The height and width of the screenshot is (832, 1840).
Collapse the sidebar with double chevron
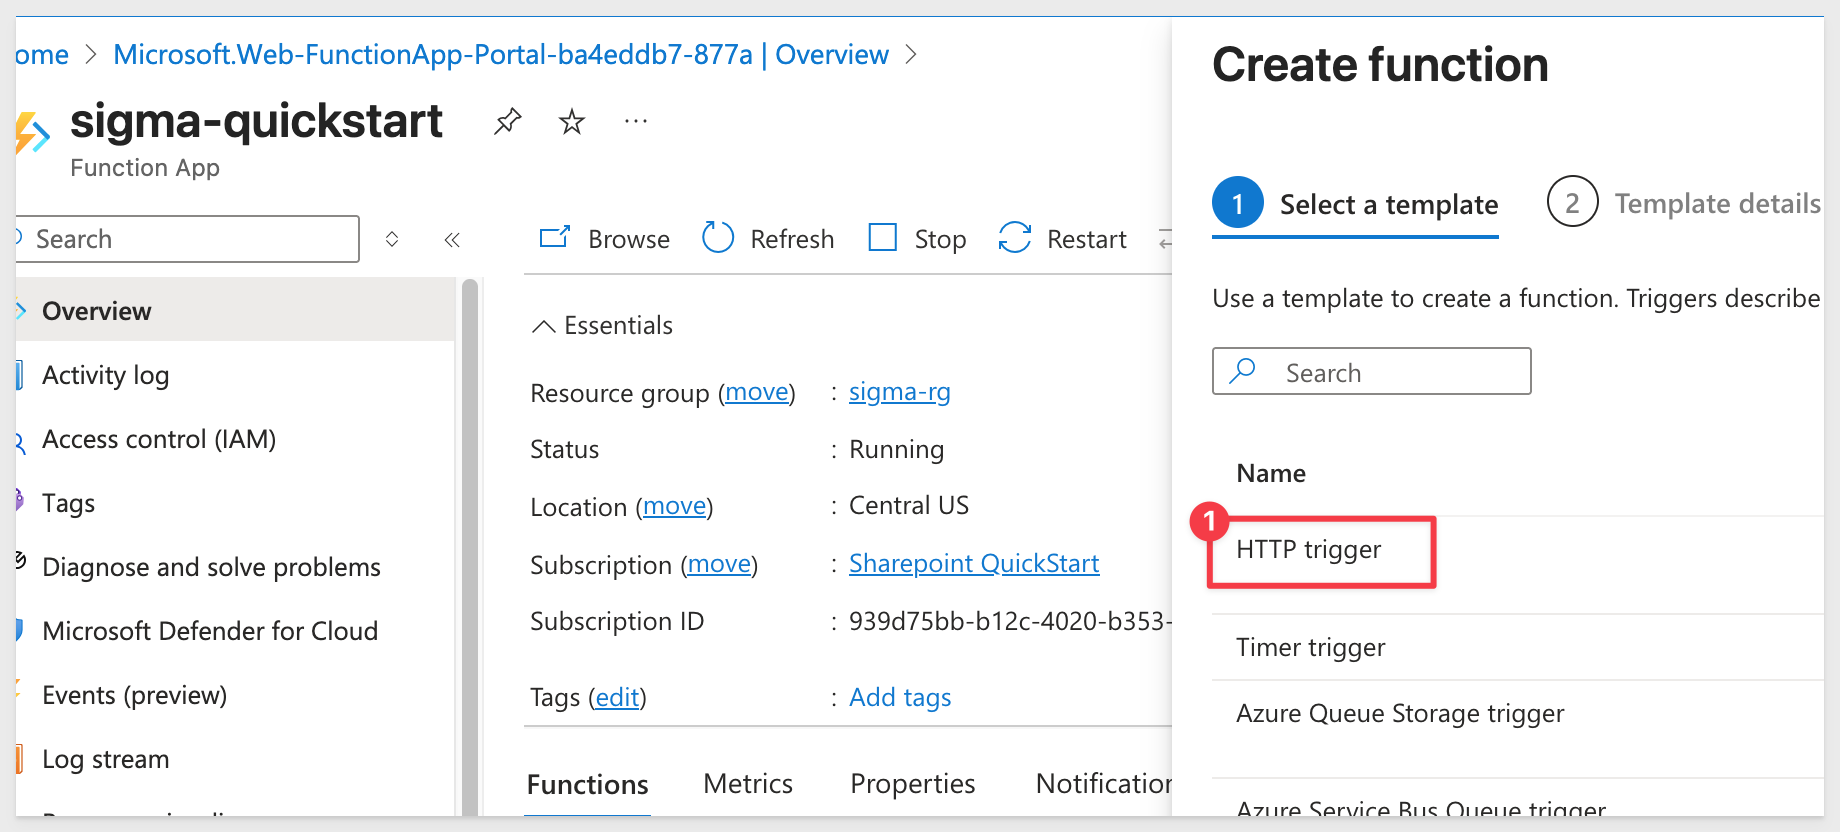pos(452,239)
